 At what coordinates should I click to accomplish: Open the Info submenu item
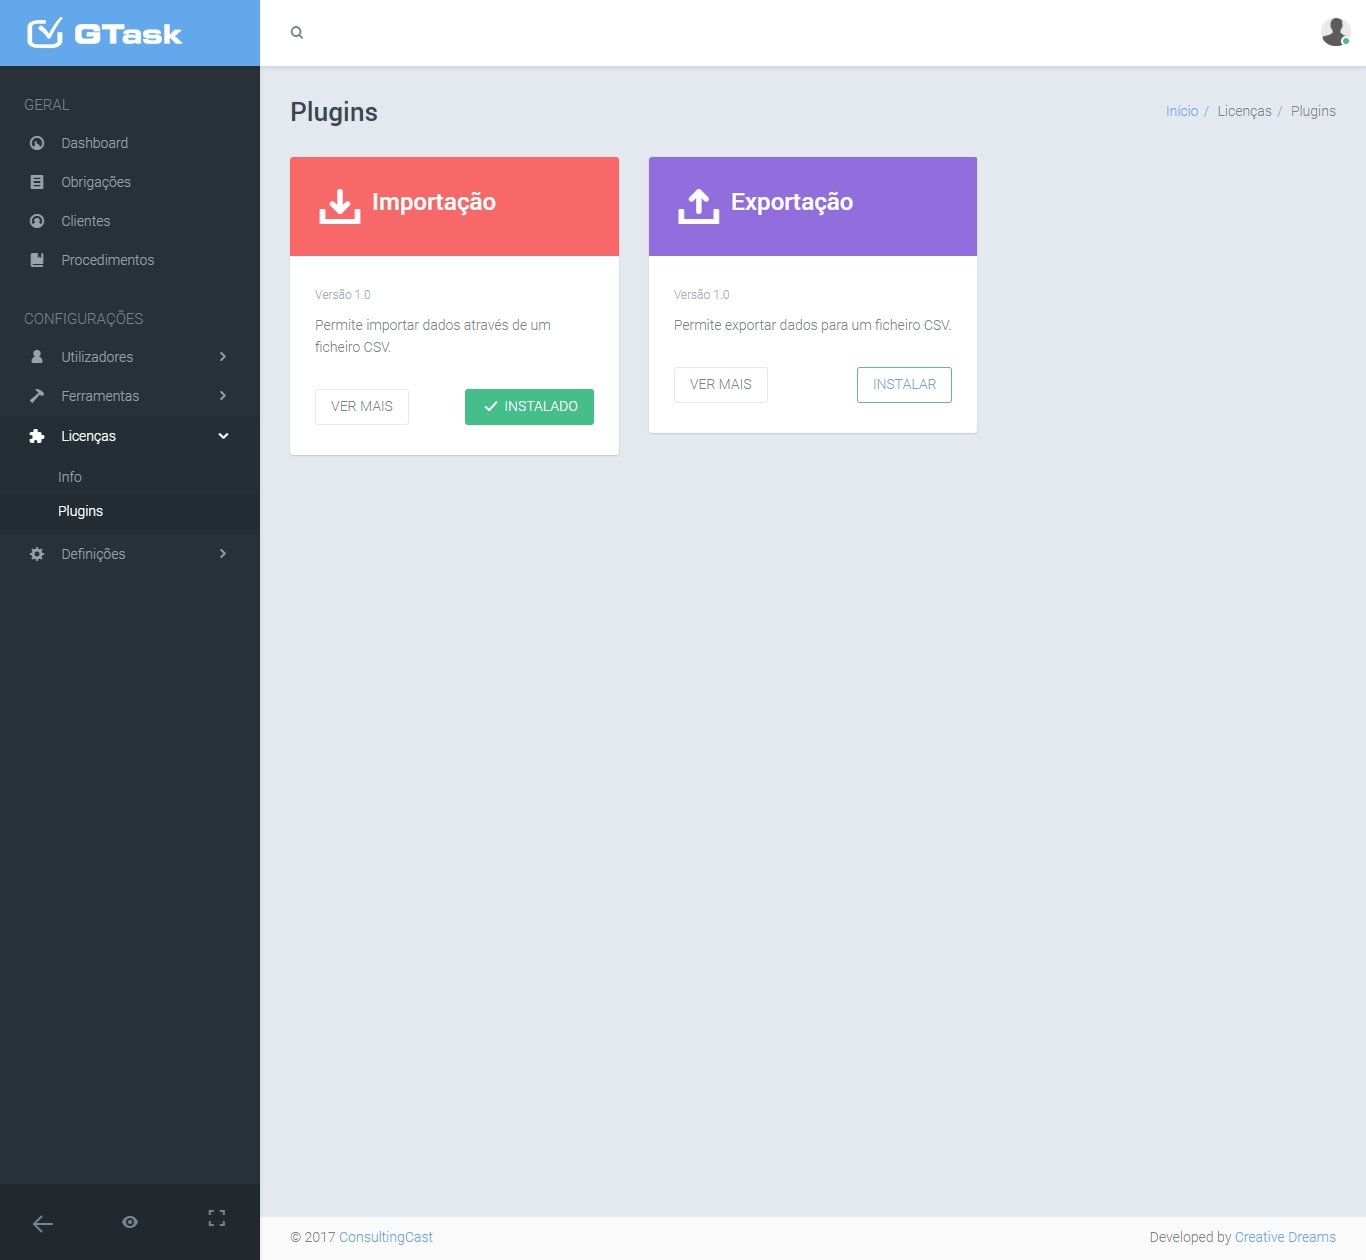point(70,477)
